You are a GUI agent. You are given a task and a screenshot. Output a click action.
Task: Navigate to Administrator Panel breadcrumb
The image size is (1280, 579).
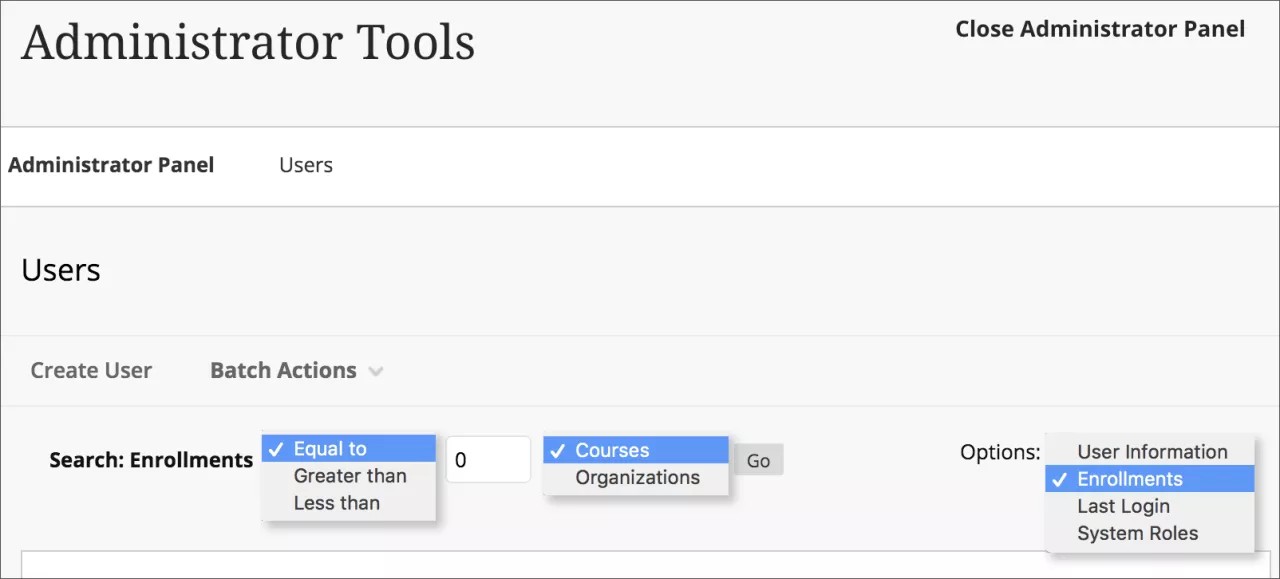pyautogui.click(x=111, y=165)
